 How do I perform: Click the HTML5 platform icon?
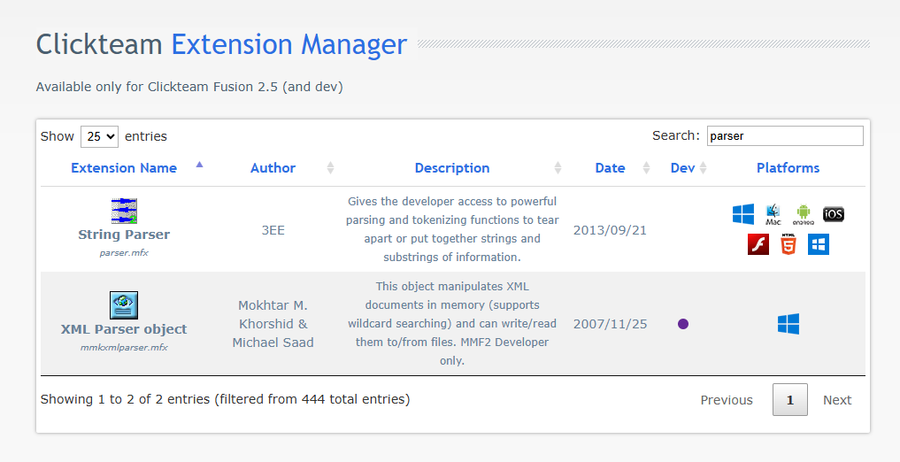click(x=788, y=244)
